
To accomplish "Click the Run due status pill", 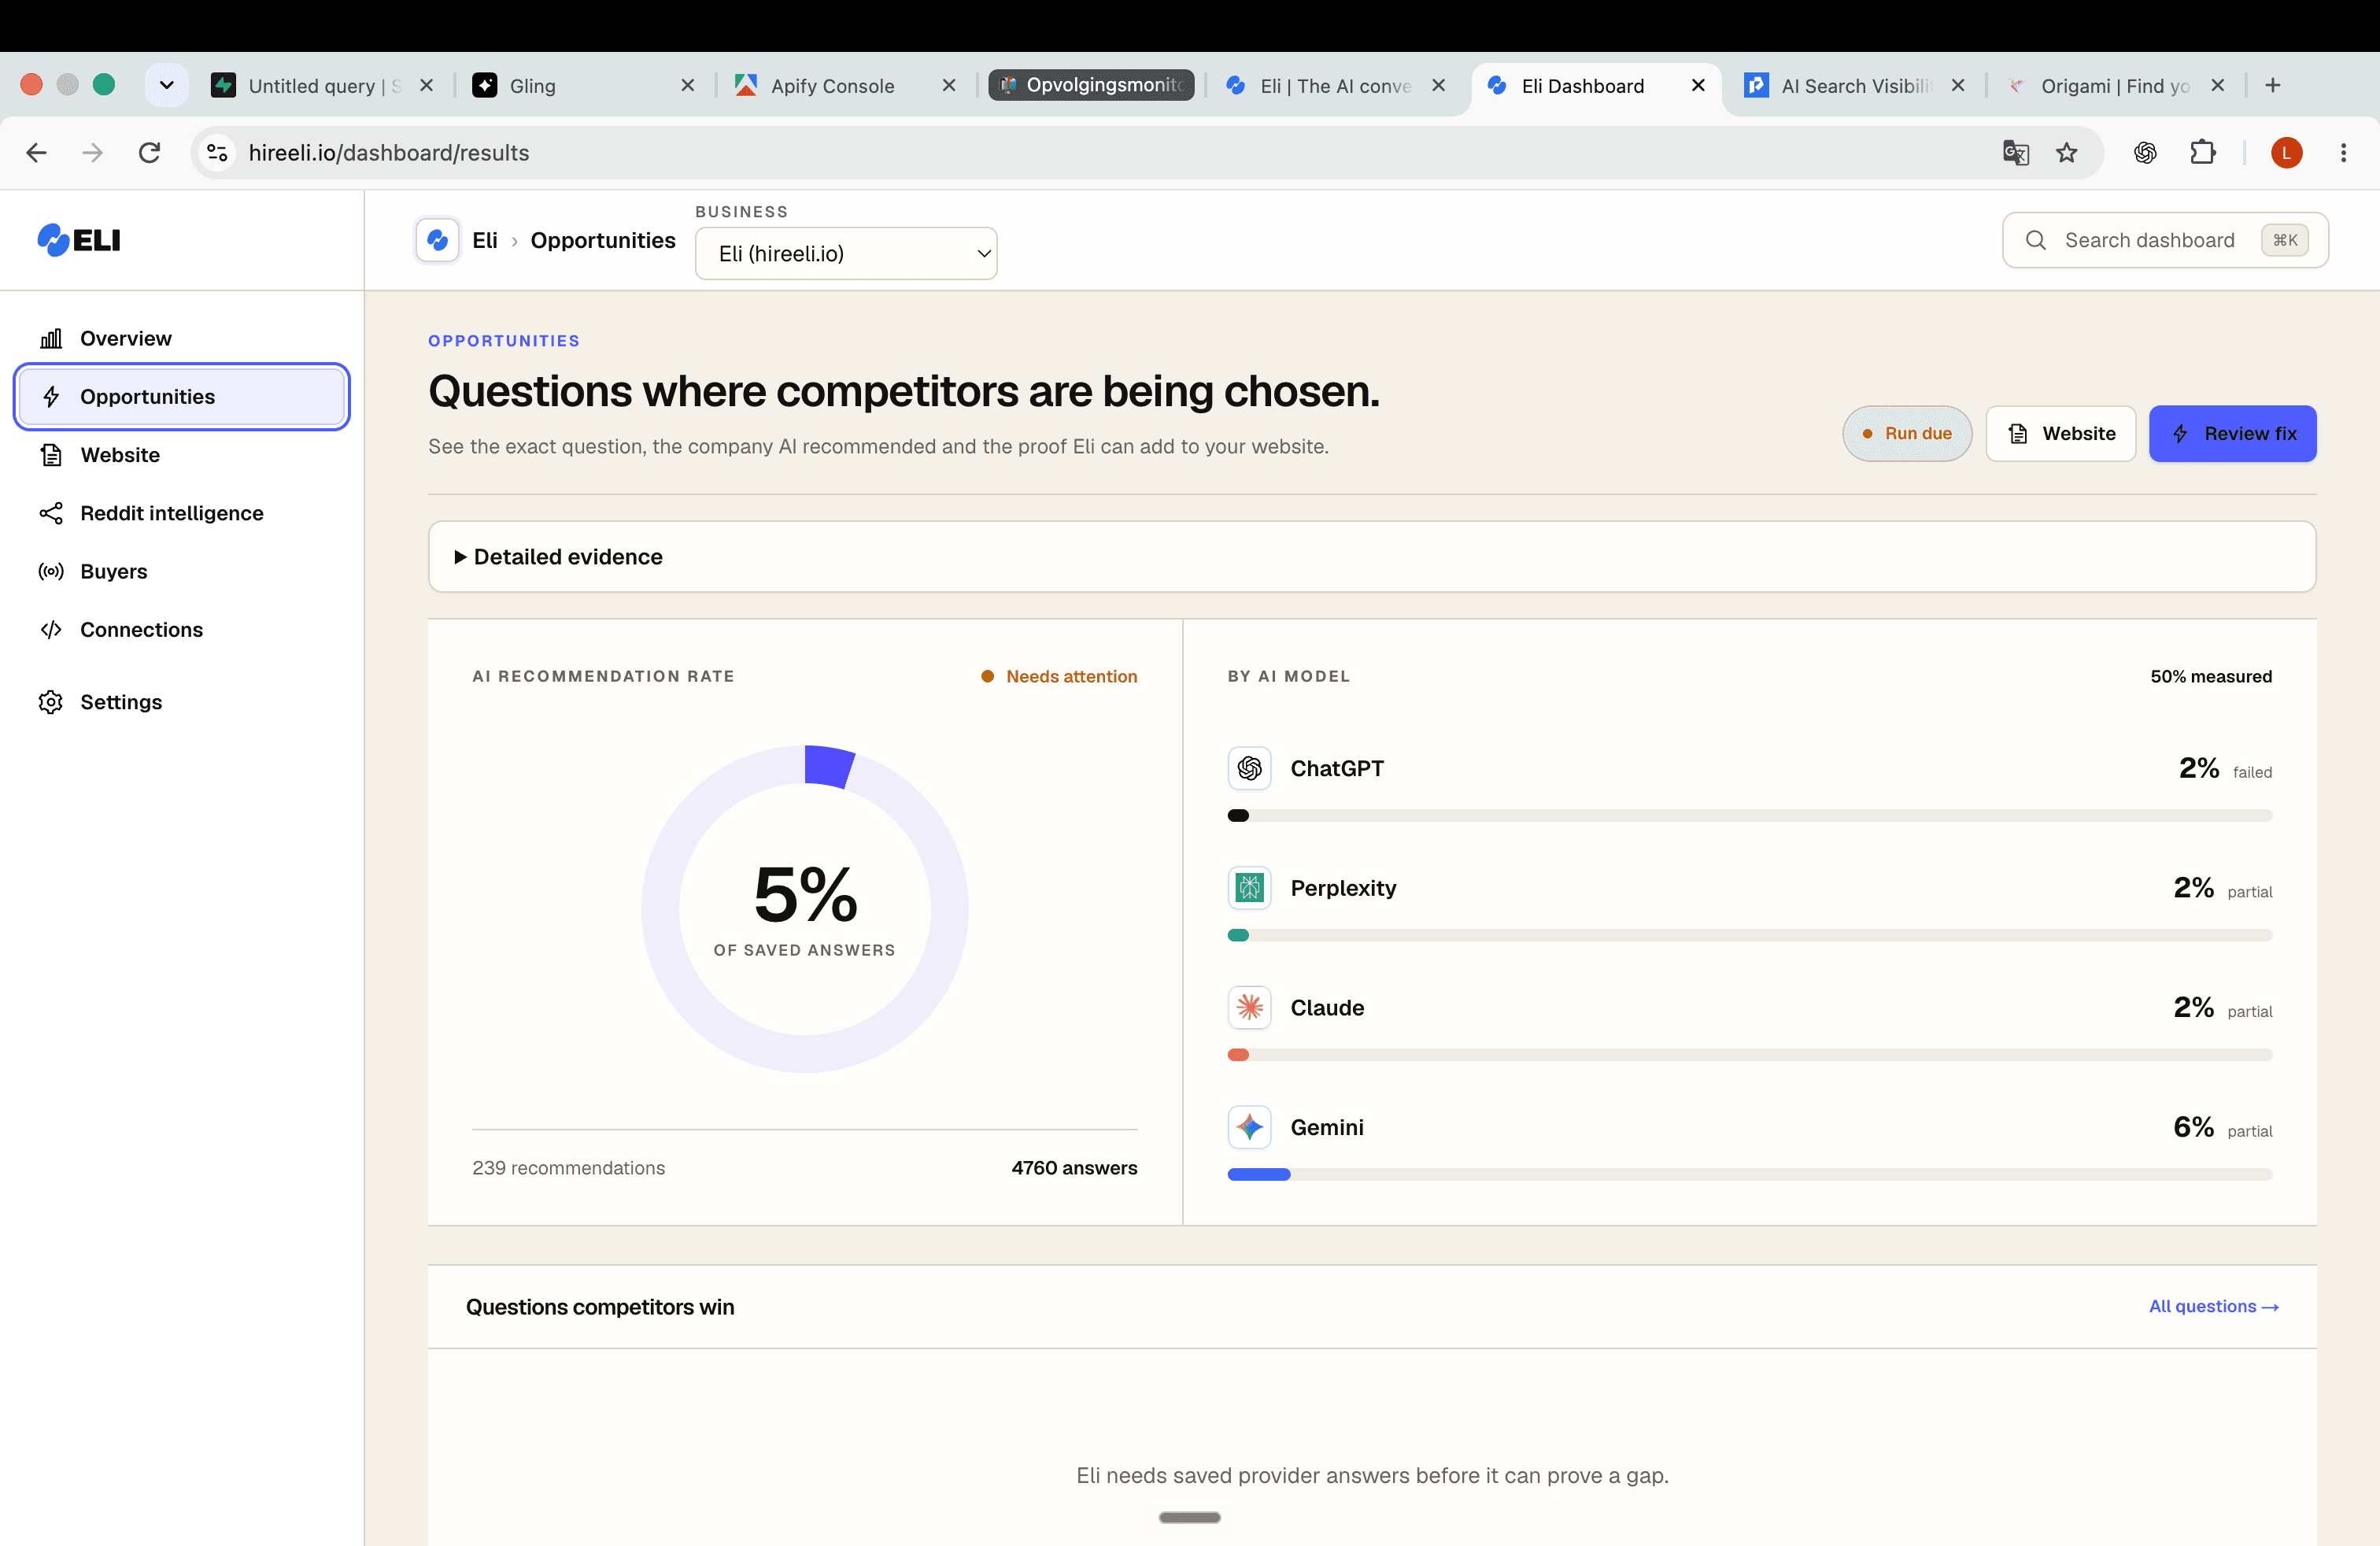I will 1906,433.
